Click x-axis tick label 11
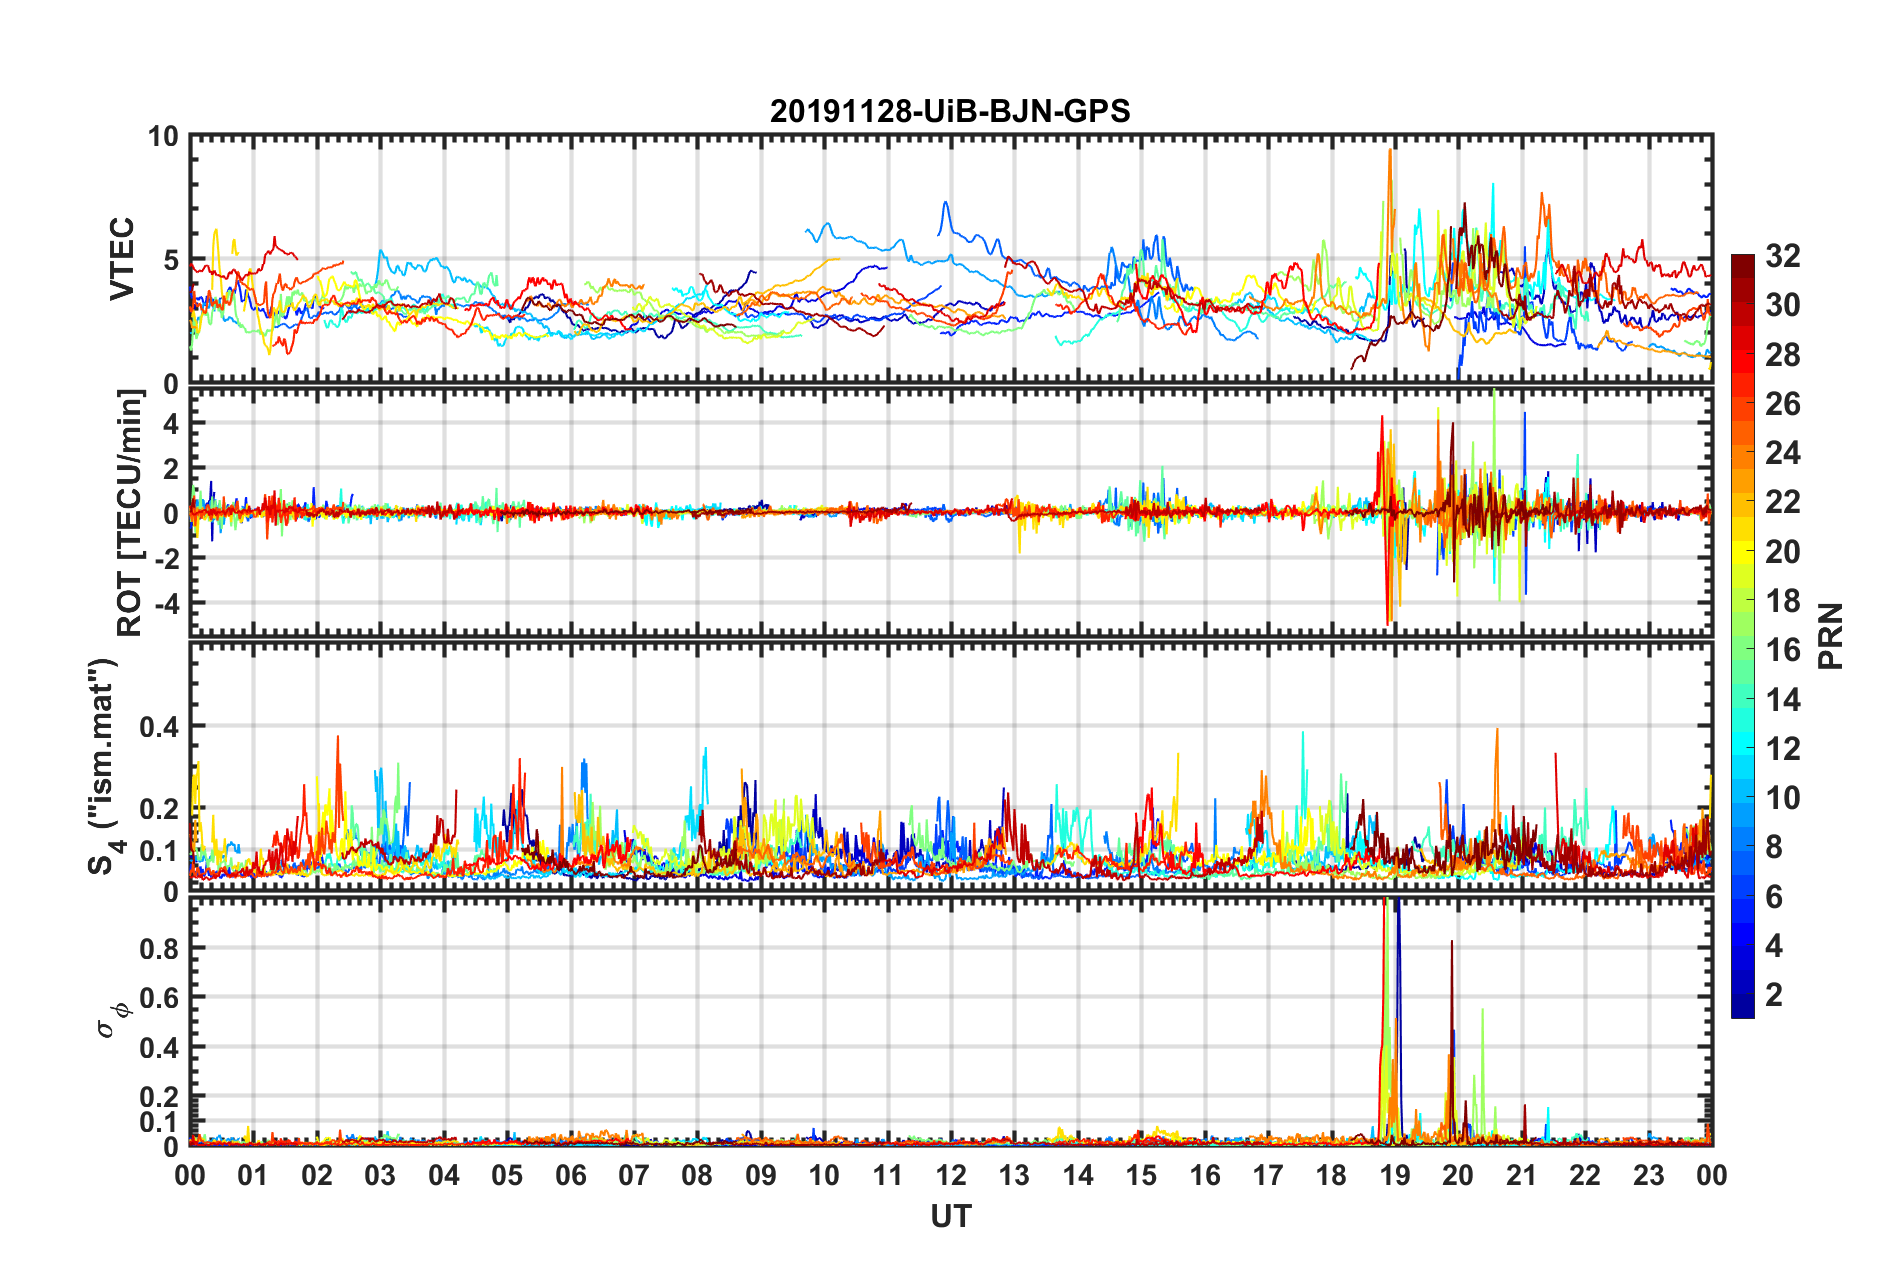The height and width of the screenshot is (1272, 1902). [888, 1175]
